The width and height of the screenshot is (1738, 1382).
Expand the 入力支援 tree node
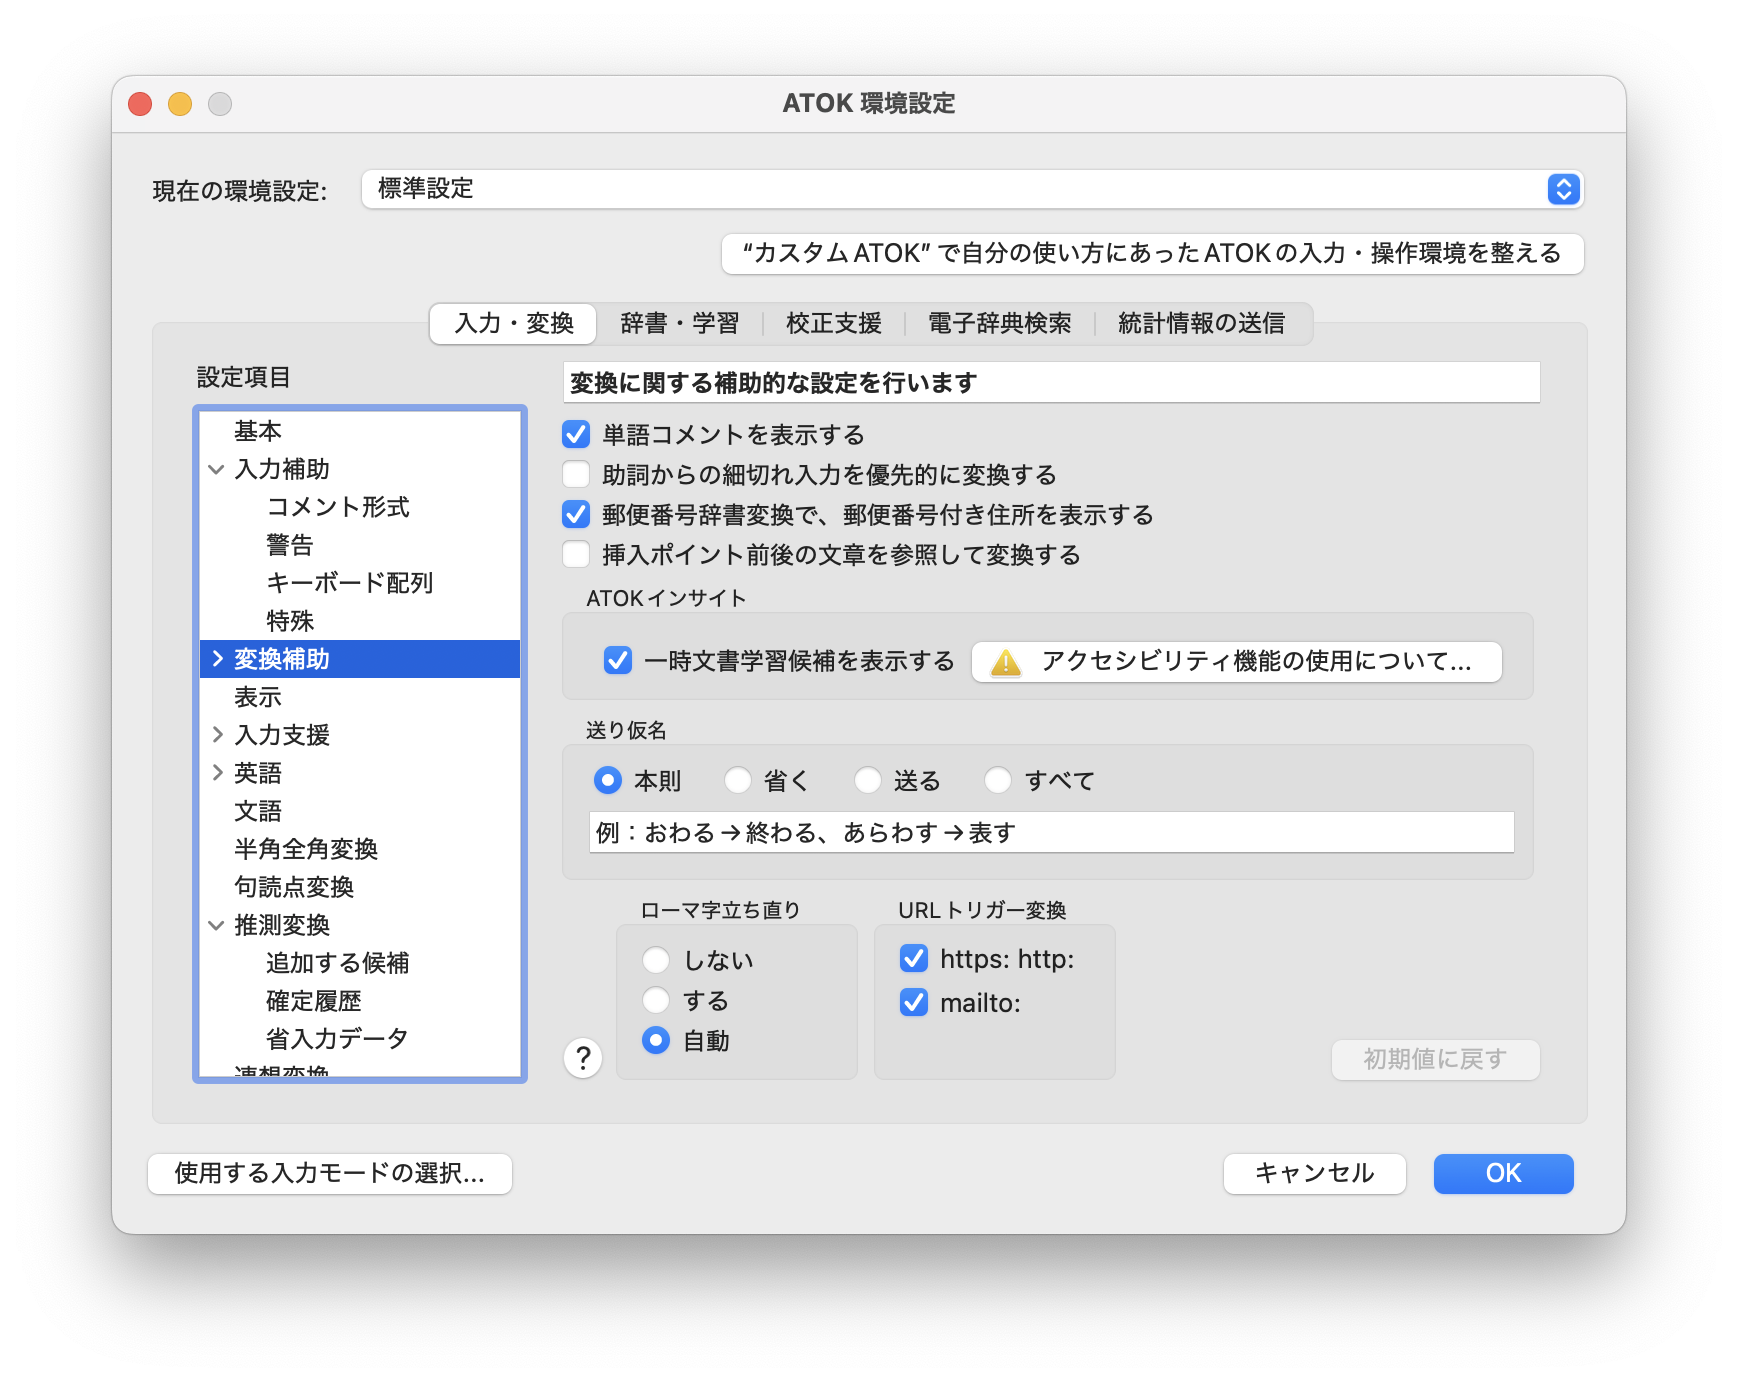tap(217, 734)
